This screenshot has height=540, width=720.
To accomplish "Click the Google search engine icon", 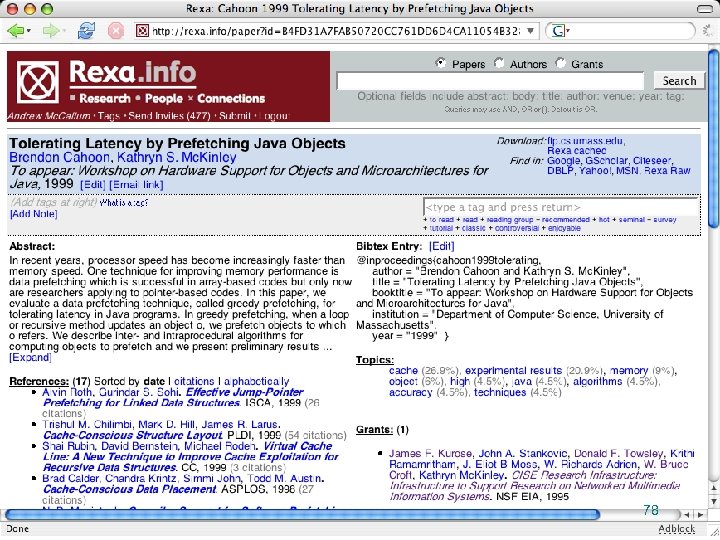I will click(x=557, y=31).
